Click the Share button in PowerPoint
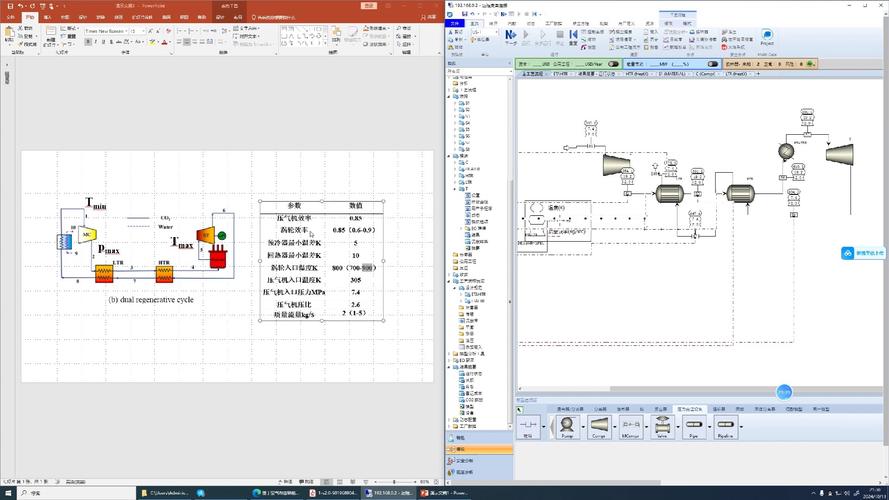889x500 pixels. pos(429,18)
